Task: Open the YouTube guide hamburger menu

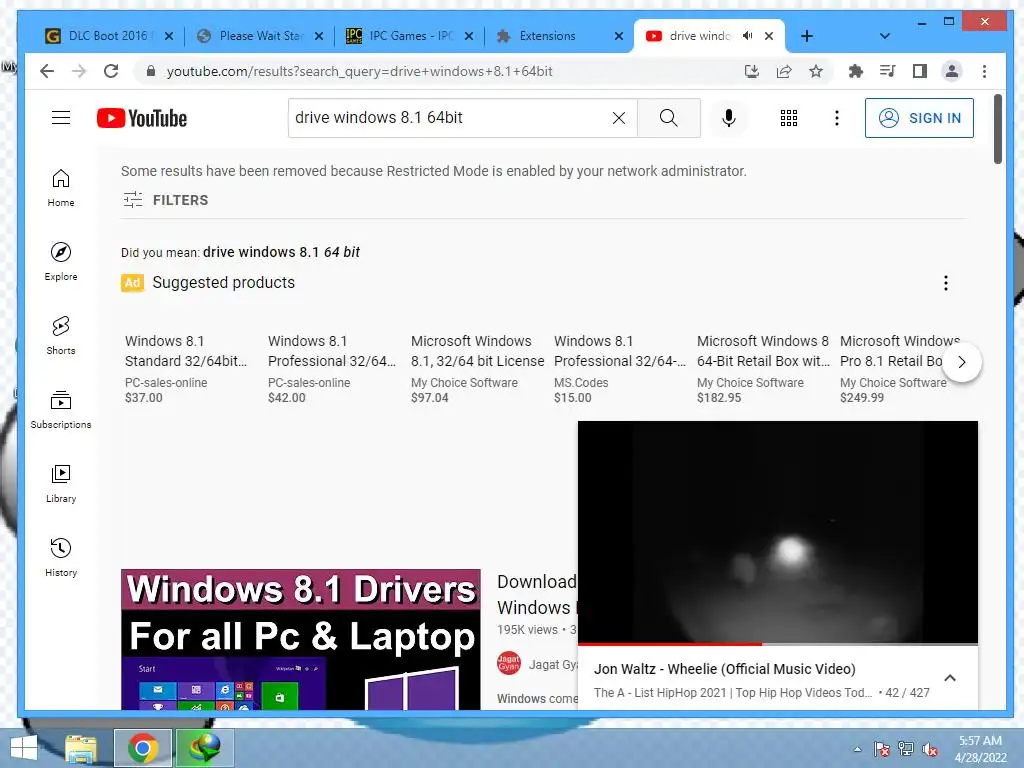Action: 61,118
